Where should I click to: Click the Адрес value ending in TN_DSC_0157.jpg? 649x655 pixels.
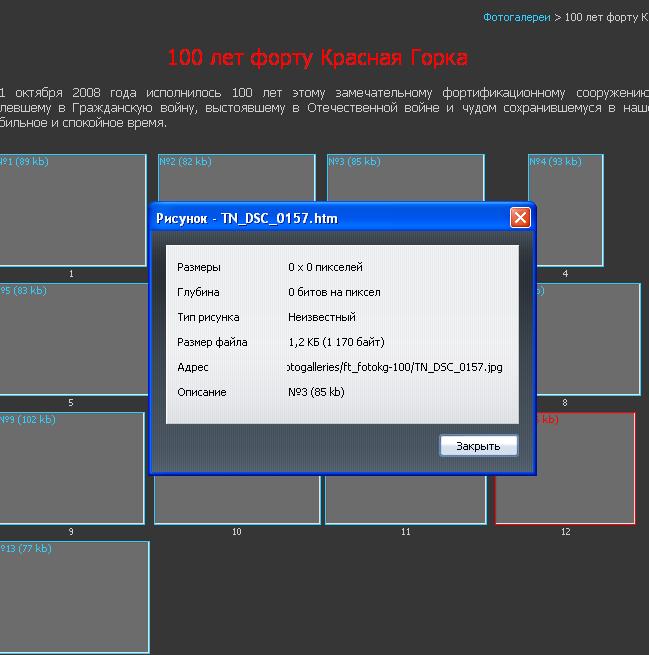(x=394, y=367)
